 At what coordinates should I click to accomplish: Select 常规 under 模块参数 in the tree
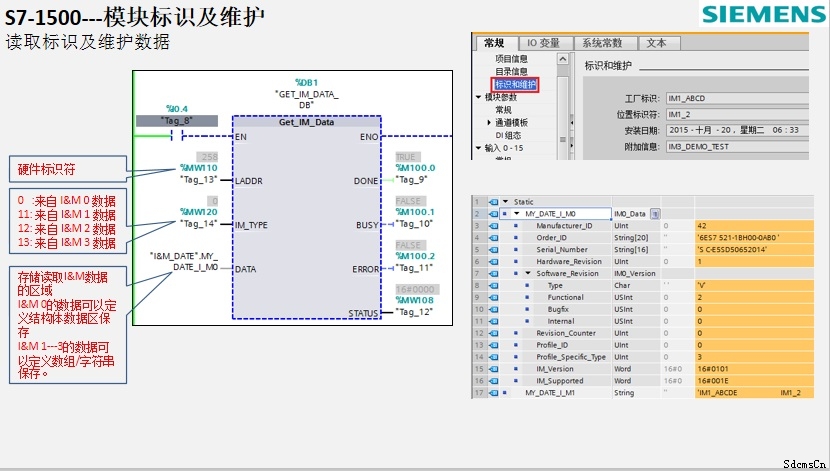point(503,110)
